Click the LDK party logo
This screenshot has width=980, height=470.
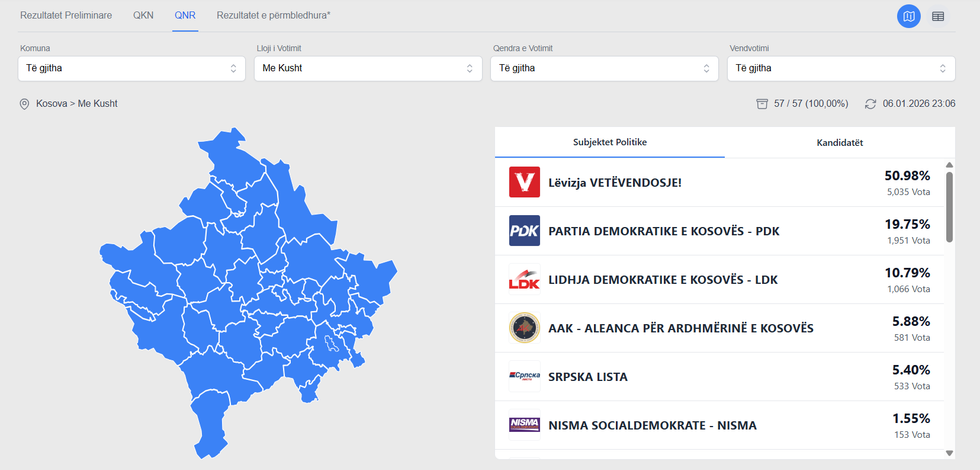click(524, 279)
